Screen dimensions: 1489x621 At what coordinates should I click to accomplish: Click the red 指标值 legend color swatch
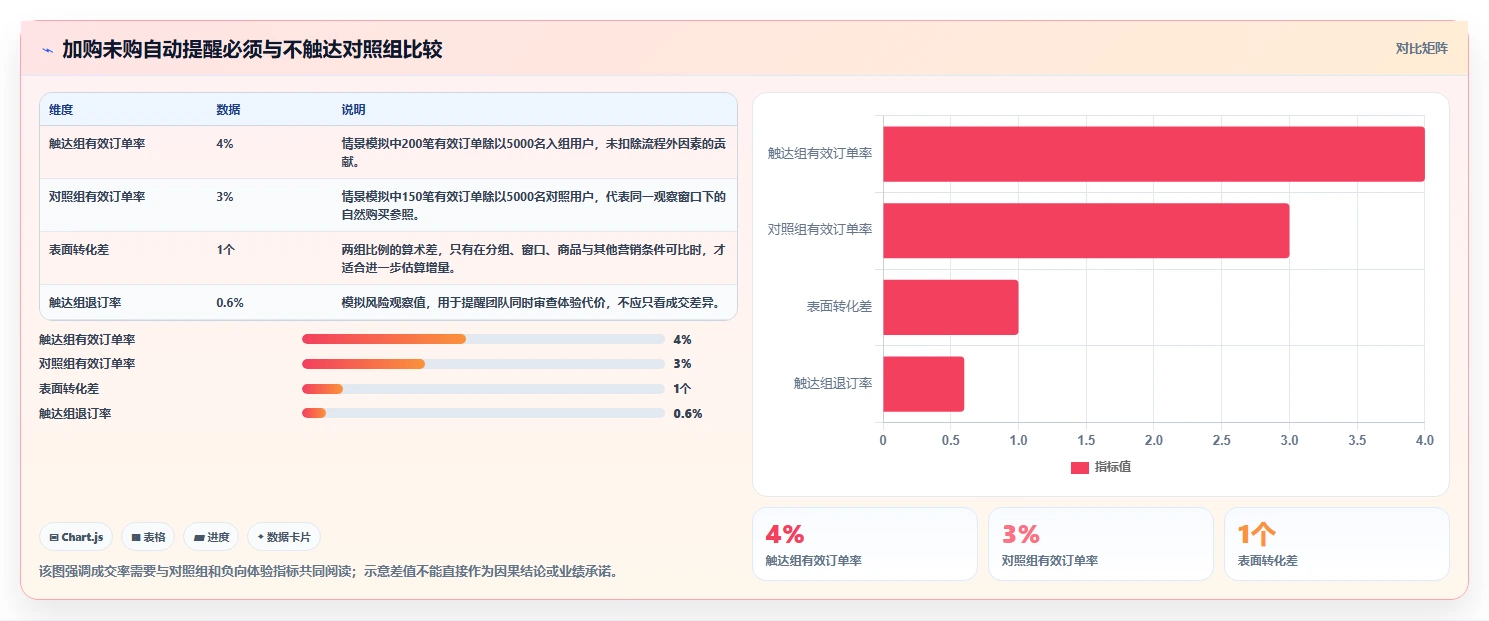tap(1079, 468)
